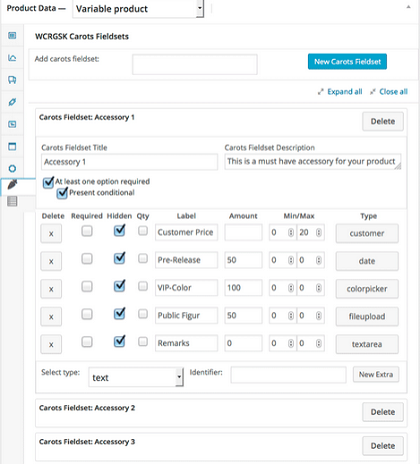This screenshot has width=420, height=464.
Task: Uncheck At least one option required
Action: (x=48, y=182)
